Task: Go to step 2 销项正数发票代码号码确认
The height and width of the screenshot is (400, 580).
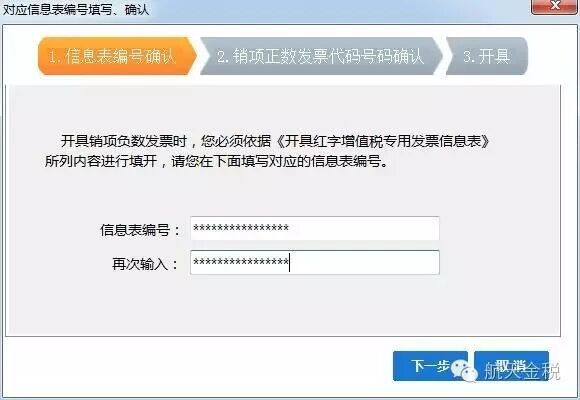Action: click(x=321, y=56)
